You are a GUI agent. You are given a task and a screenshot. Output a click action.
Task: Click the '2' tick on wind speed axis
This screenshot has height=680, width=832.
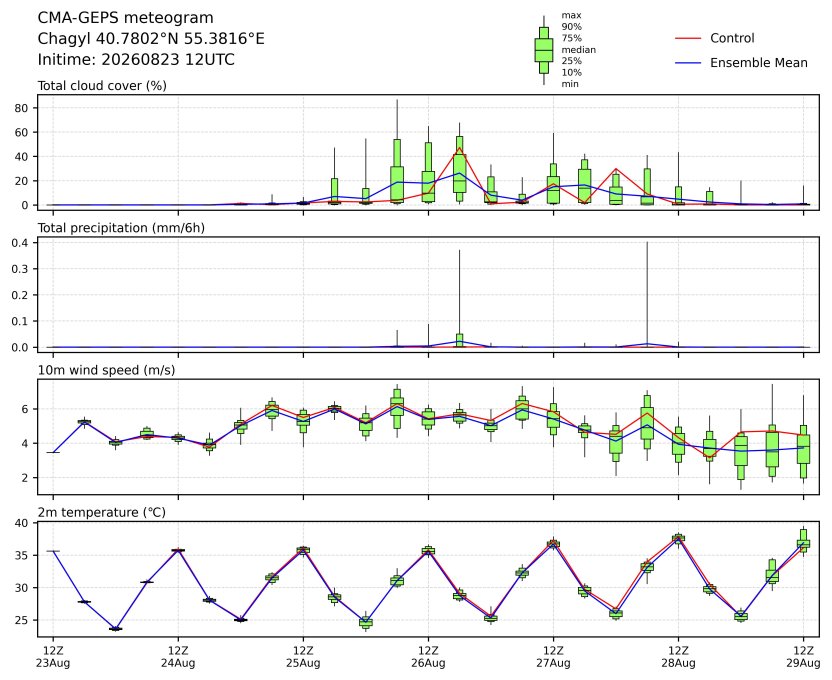(x=25, y=478)
